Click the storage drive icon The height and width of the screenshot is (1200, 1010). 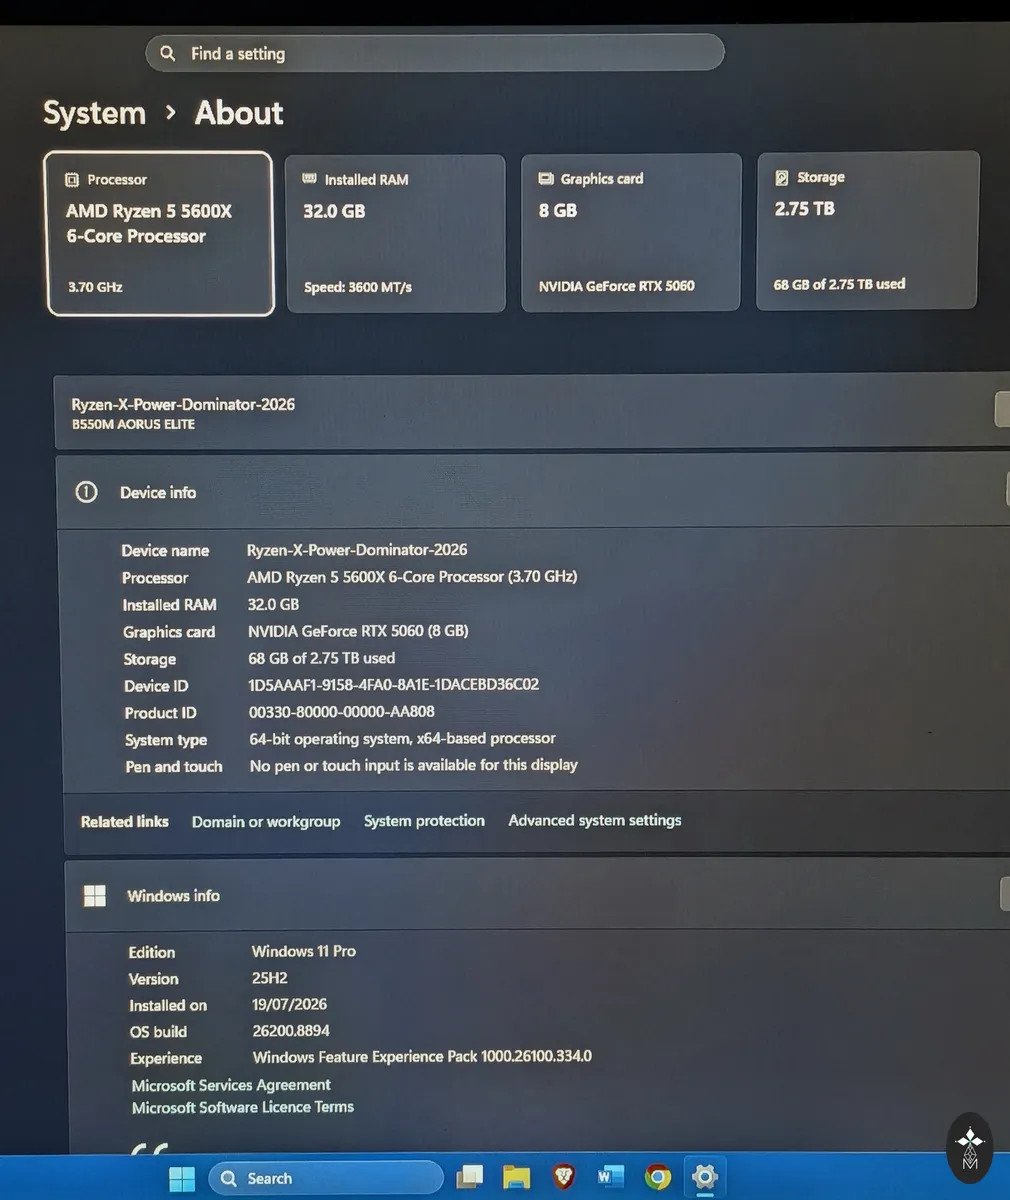(781, 177)
